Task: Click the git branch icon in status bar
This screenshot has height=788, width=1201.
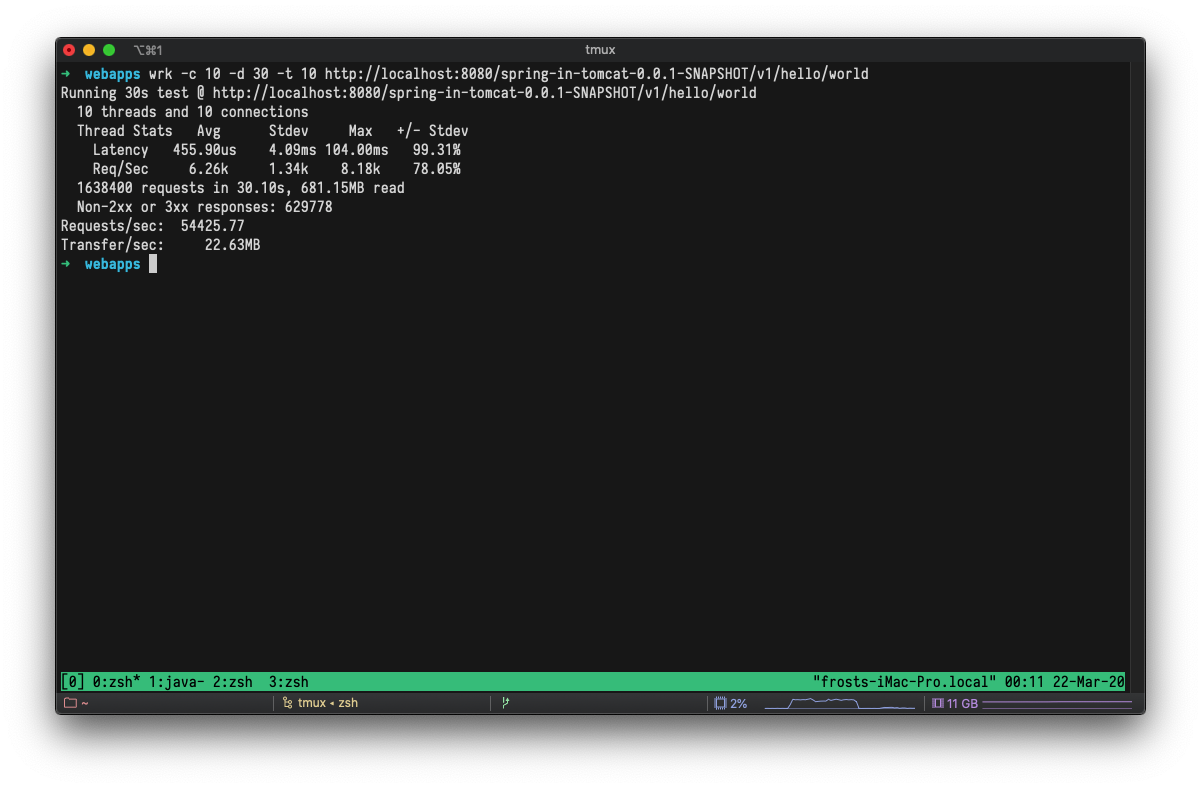Action: point(505,703)
